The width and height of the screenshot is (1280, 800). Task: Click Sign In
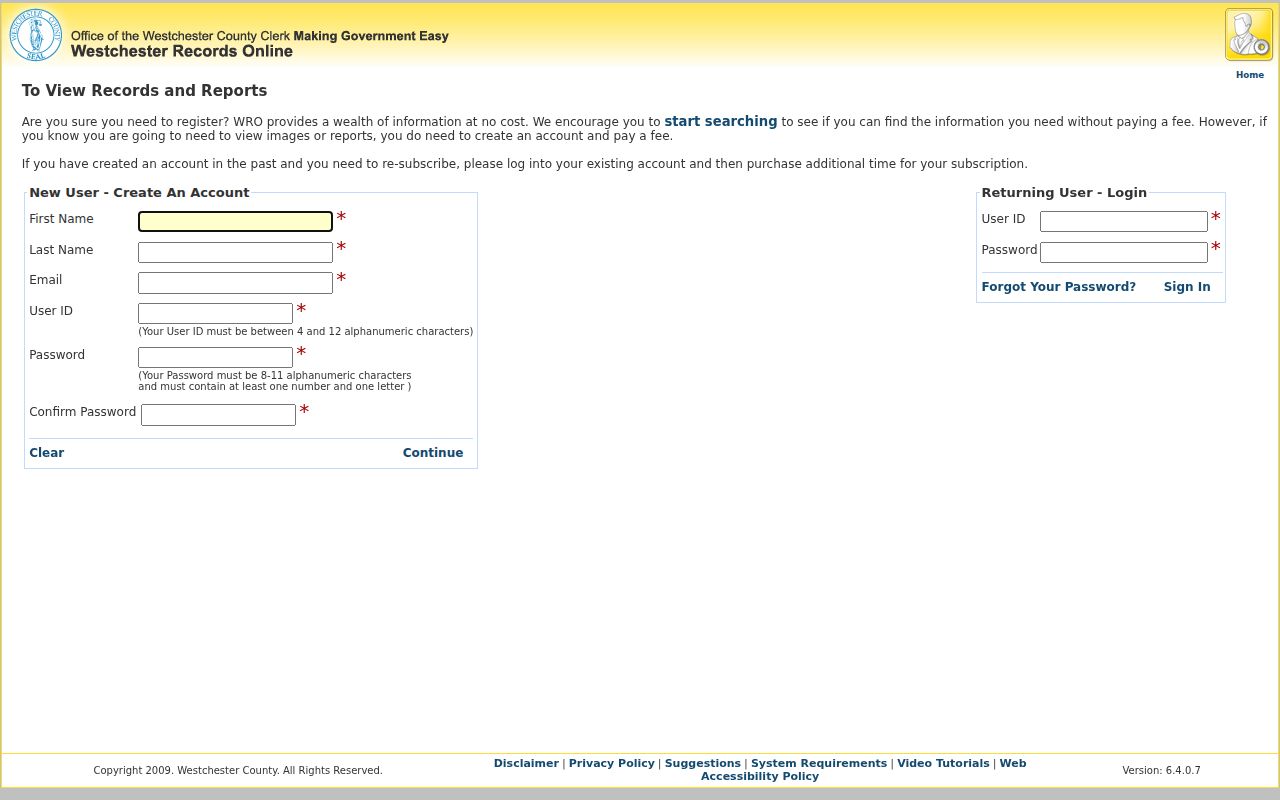[x=1187, y=287]
